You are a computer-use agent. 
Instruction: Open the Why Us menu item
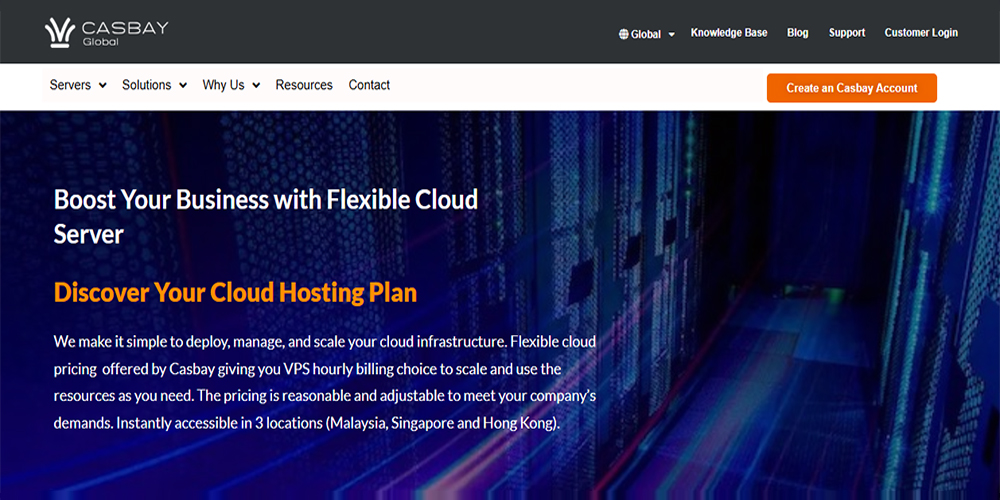pos(223,86)
